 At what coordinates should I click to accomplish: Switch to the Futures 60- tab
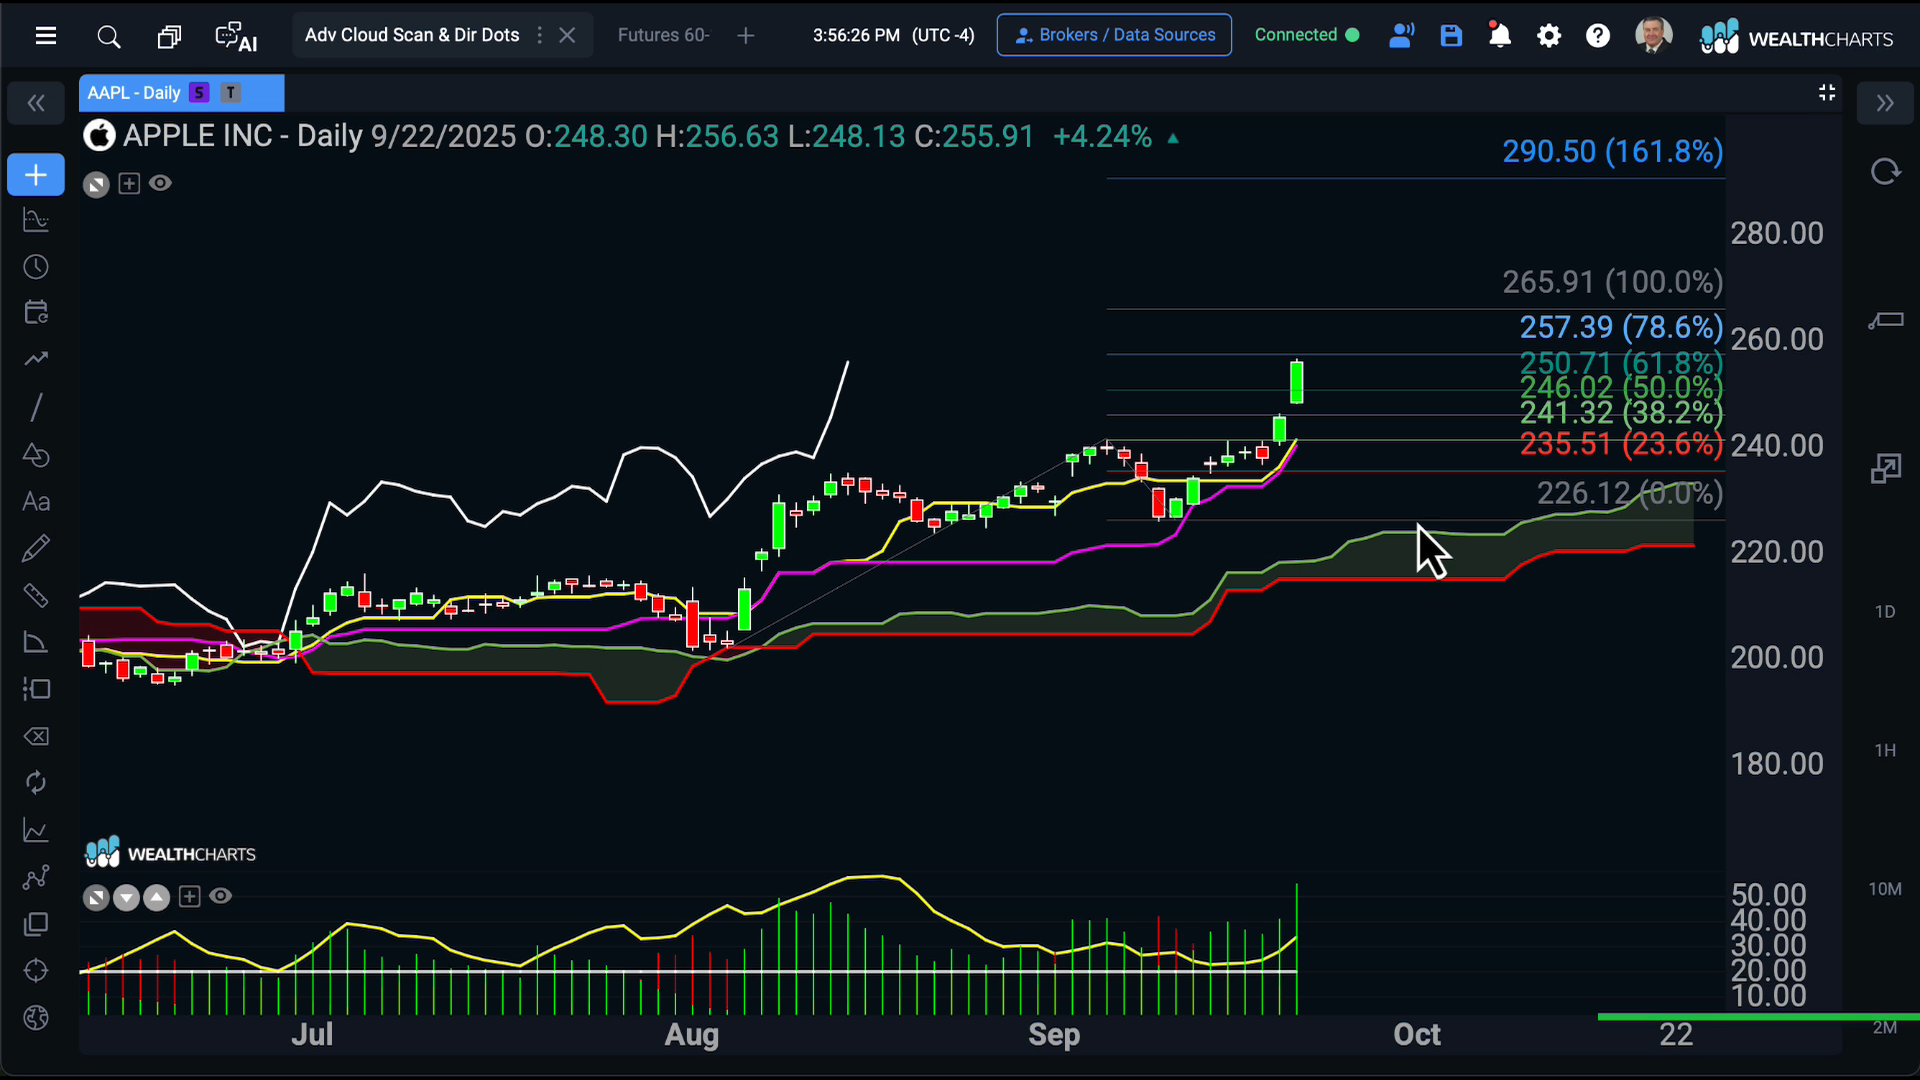coord(663,35)
